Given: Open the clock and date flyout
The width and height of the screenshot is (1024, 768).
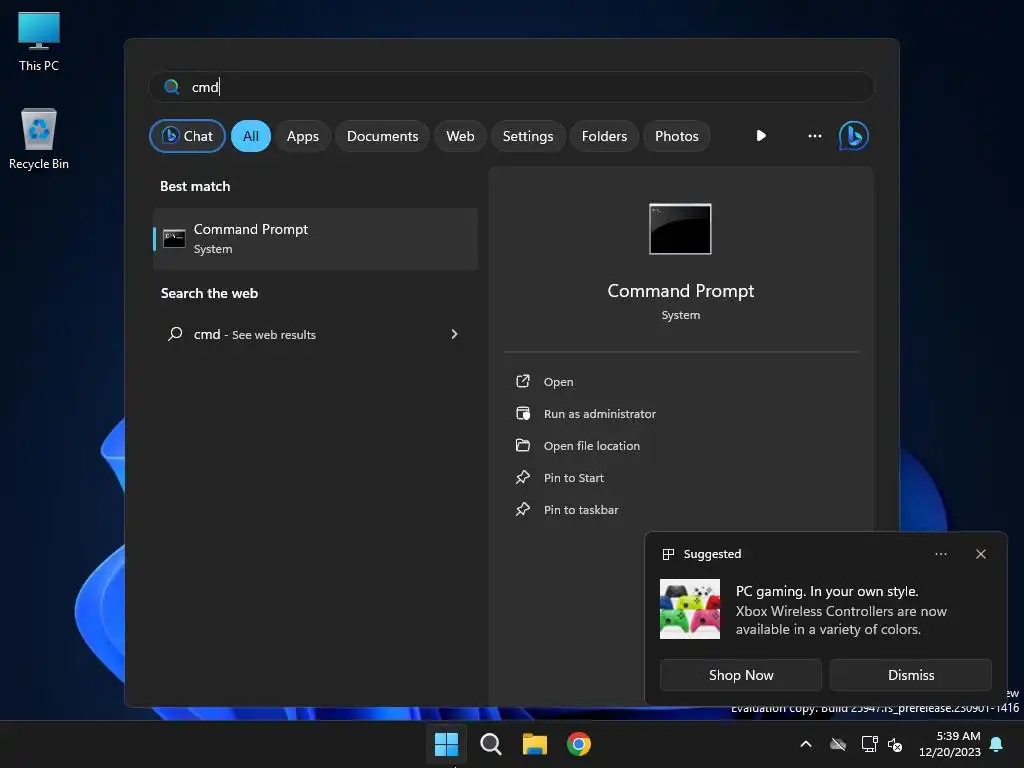Looking at the screenshot, I should (x=950, y=744).
